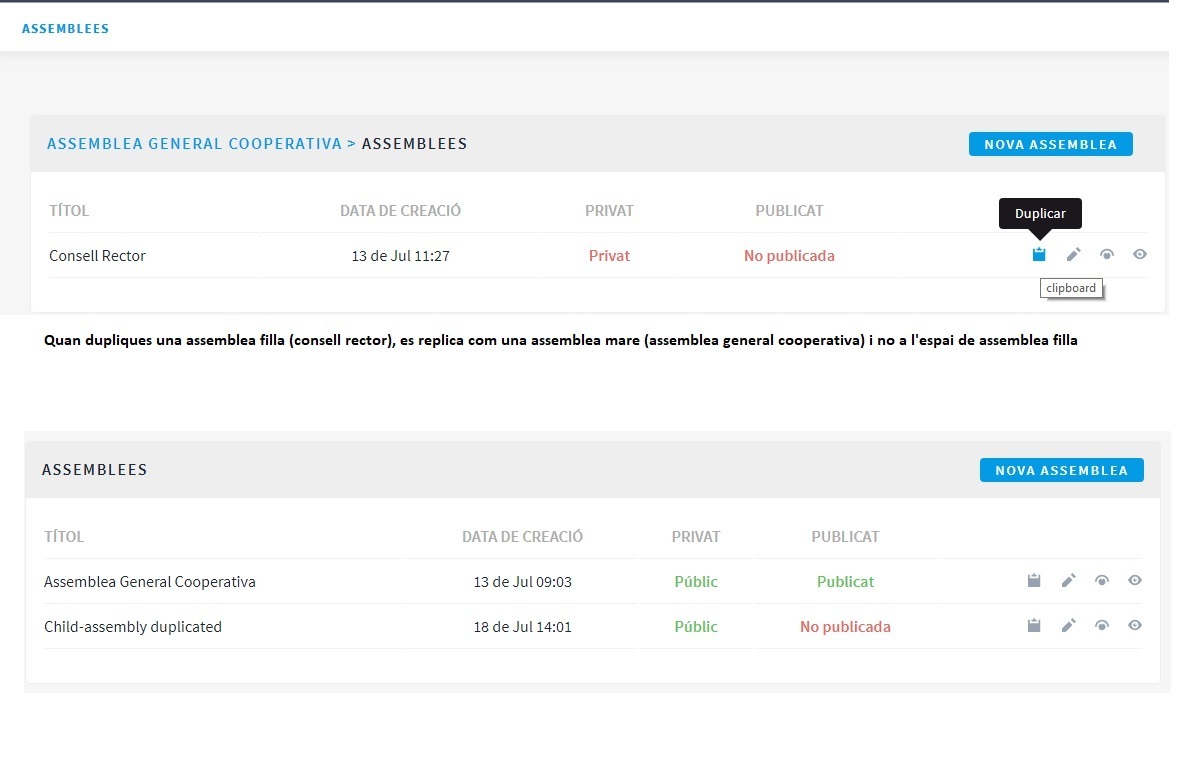Click the half-eye icon in the Assemblea General Cooperativa row
The width and height of the screenshot is (1182, 776).
coord(1101,581)
